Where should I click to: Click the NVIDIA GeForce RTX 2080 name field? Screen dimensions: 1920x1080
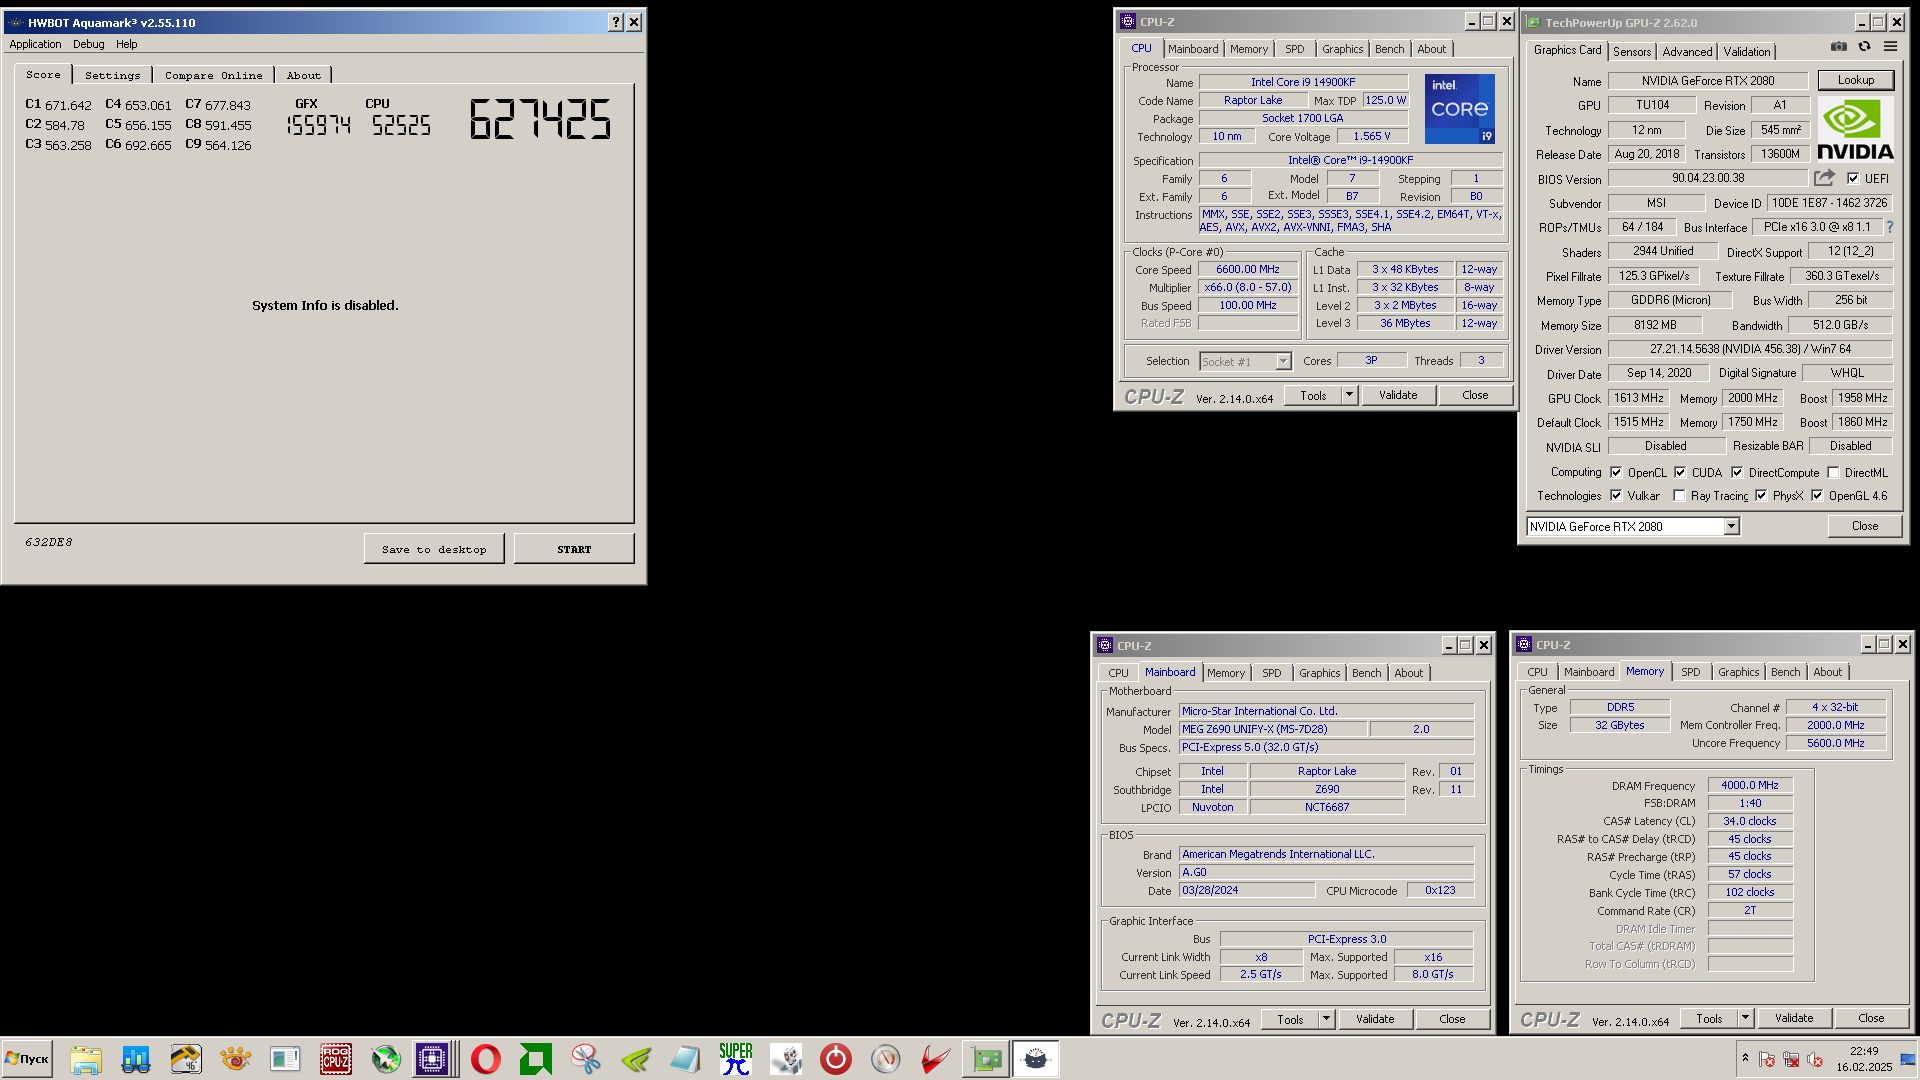1708,81
